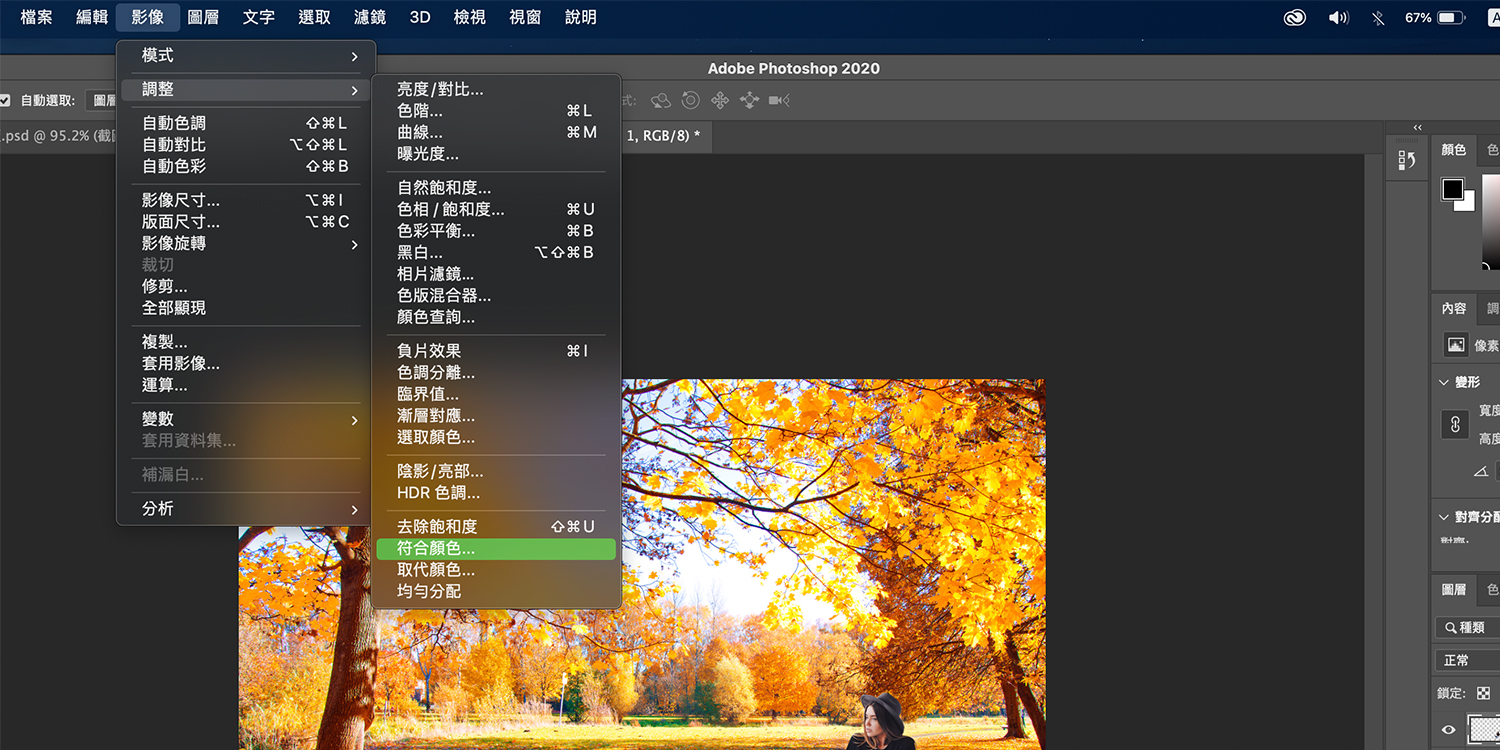
Task: Expand the 影像旋轉 submenu
Action: pos(247,244)
